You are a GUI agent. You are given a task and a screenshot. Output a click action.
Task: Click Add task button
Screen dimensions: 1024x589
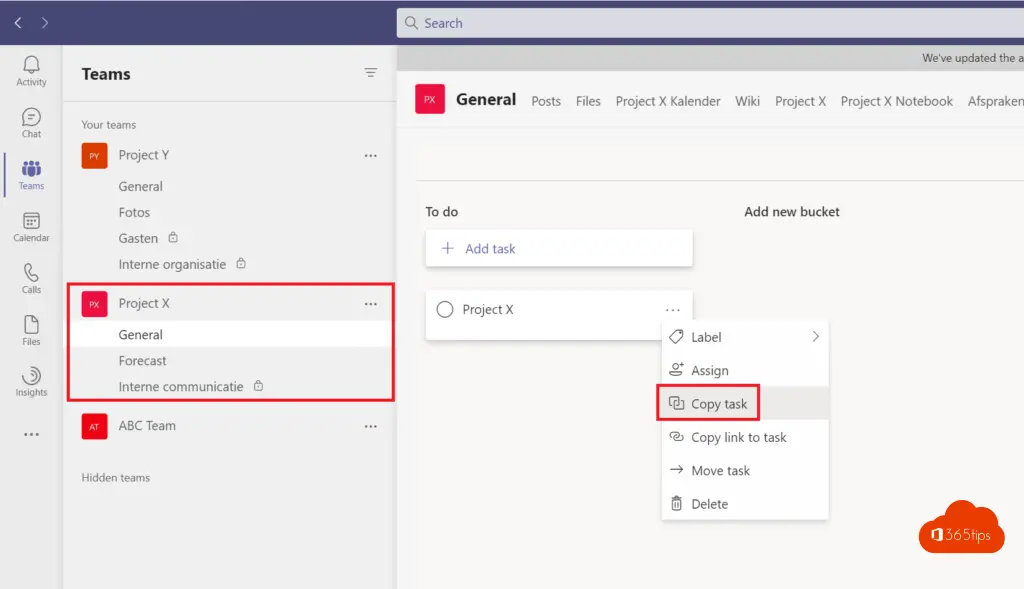pyautogui.click(x=558, y=249)
